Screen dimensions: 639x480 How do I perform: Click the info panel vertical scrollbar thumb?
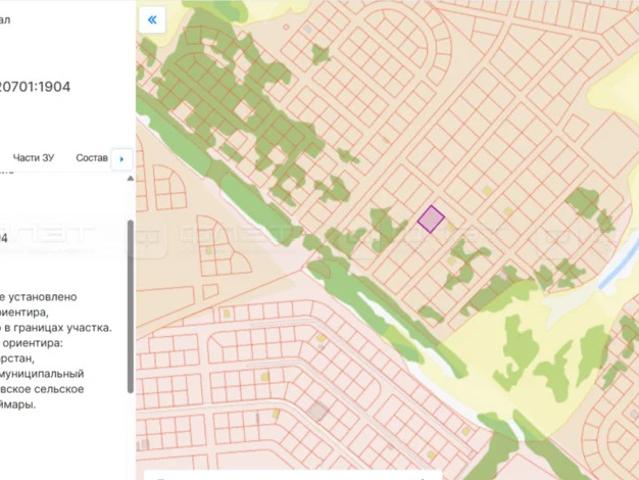point(130,306)
